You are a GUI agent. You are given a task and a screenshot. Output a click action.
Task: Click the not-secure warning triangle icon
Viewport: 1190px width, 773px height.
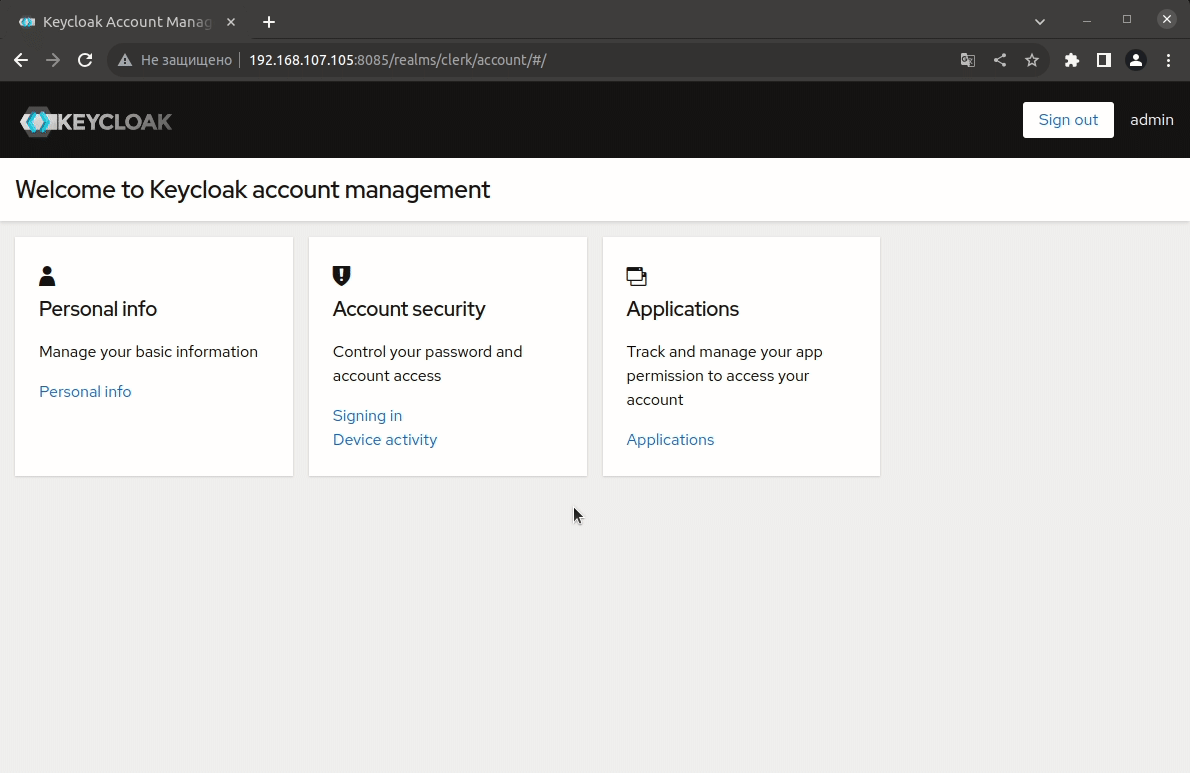(x=125, y=60)
